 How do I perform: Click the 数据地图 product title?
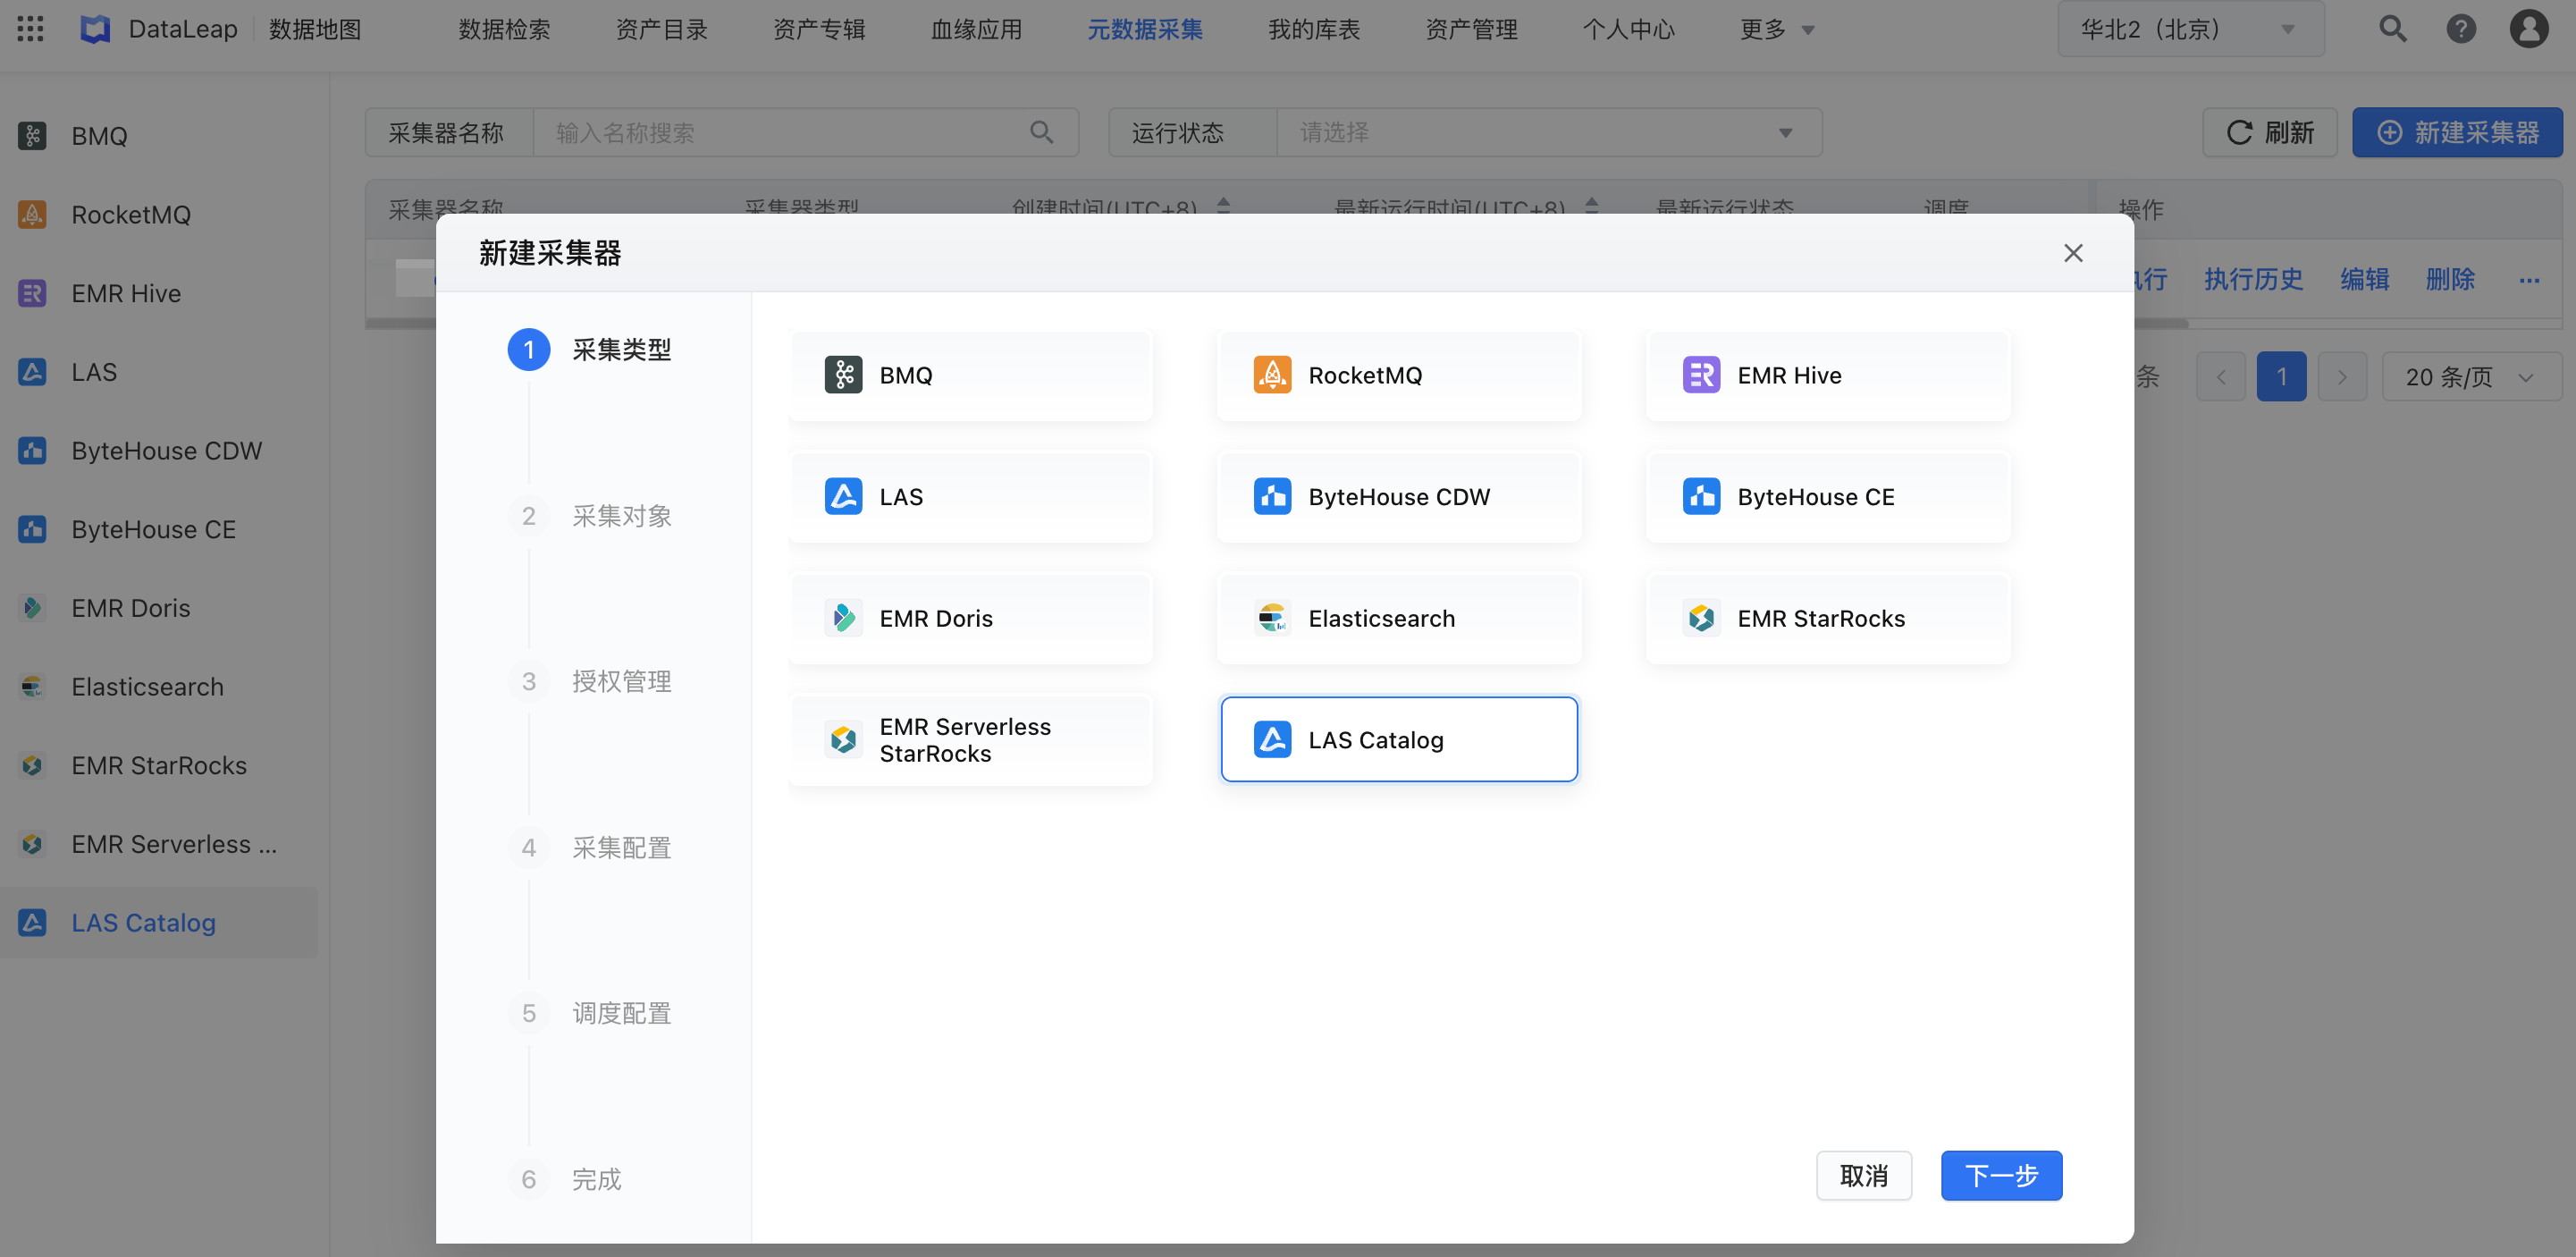click(315, 29)
